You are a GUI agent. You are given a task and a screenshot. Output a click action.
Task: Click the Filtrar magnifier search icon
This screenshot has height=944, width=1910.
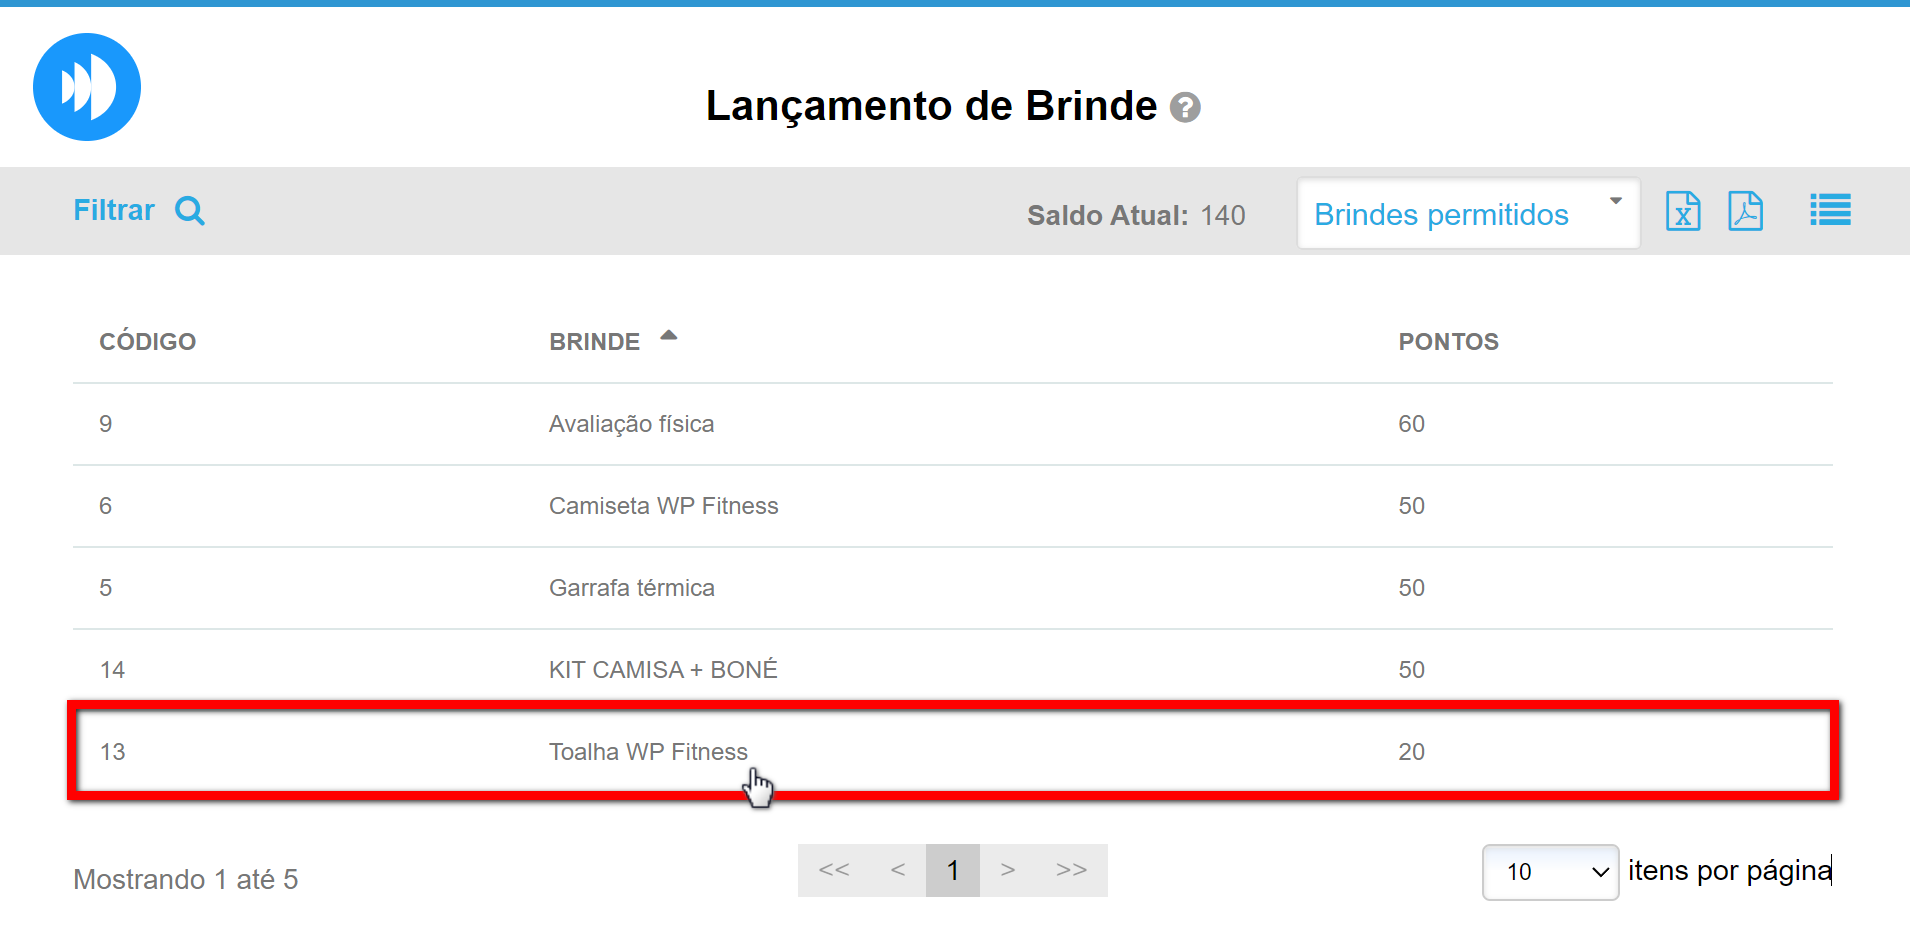pos(190,211)
